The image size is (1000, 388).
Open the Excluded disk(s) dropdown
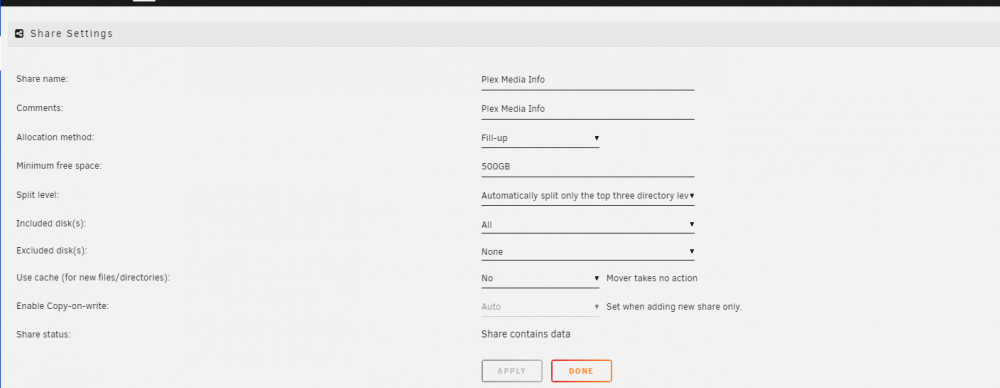pos(587,252)
